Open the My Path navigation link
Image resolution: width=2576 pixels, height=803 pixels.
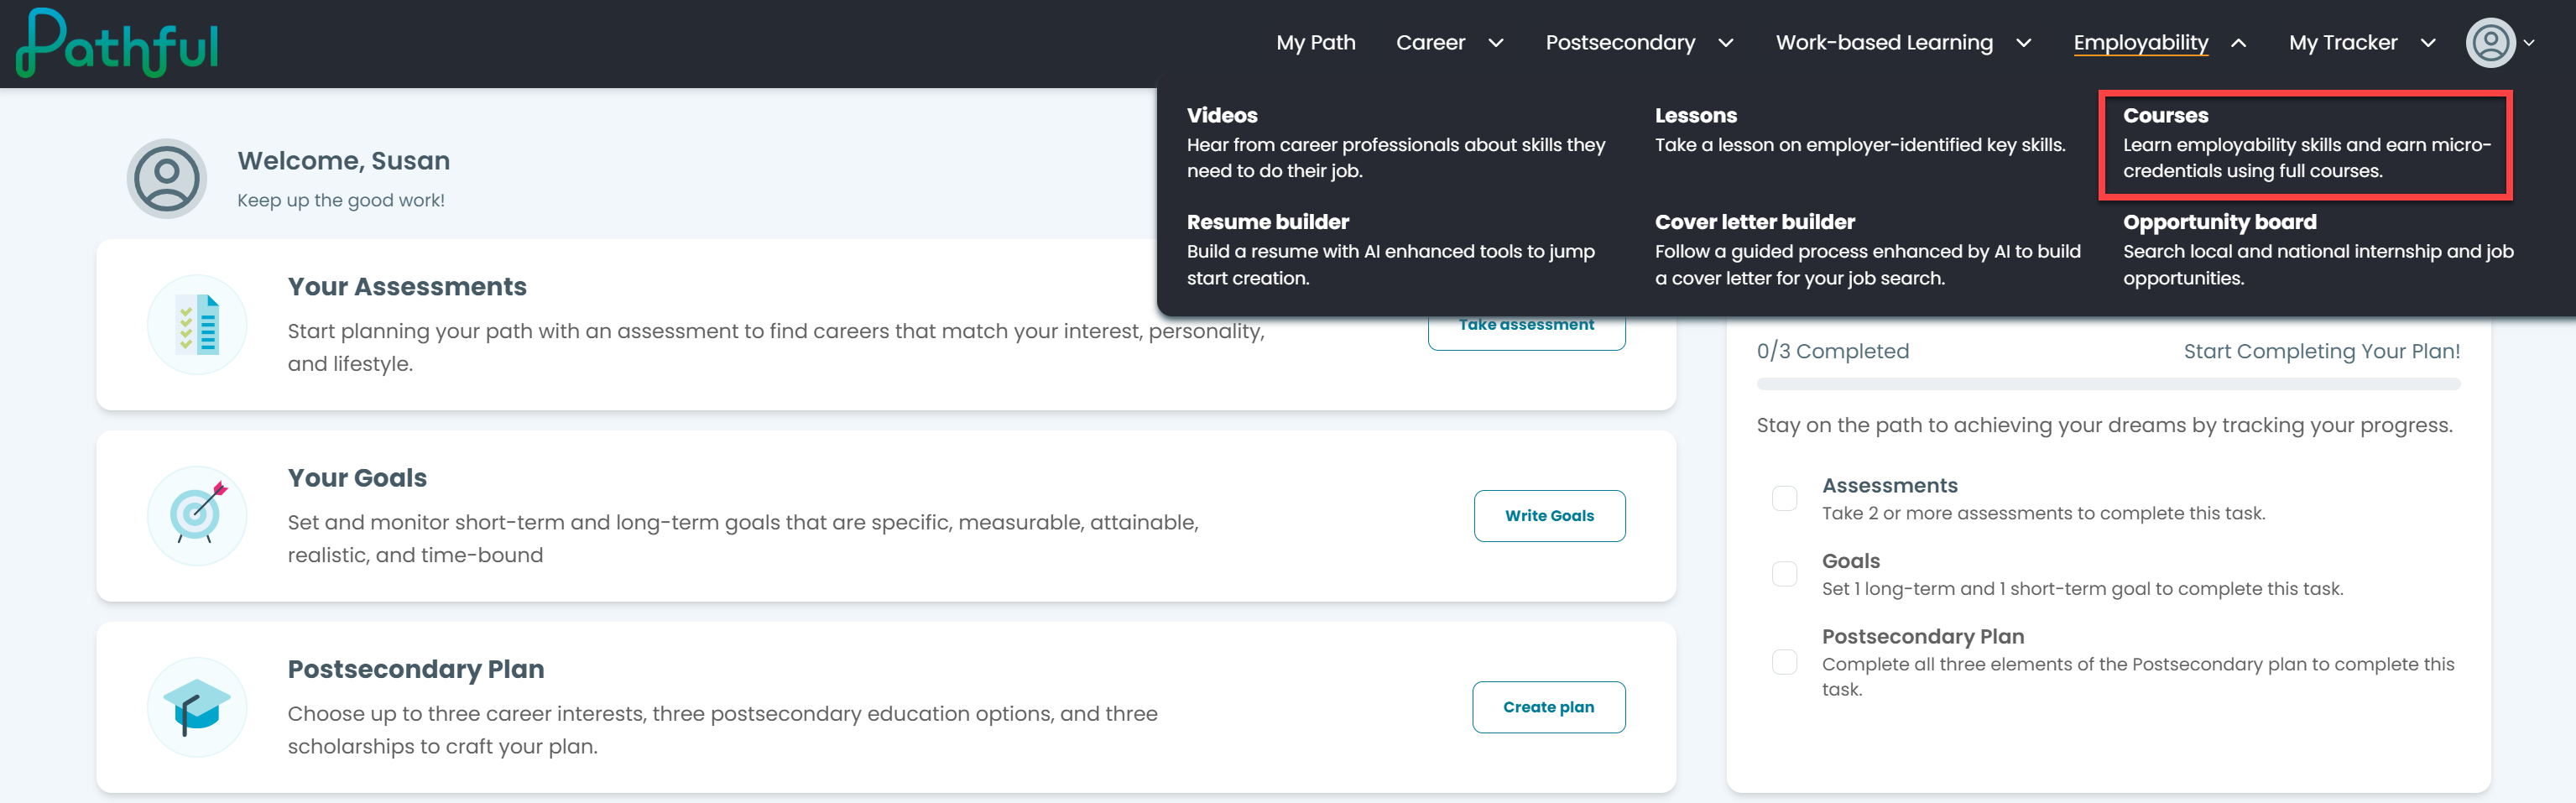1315,43
